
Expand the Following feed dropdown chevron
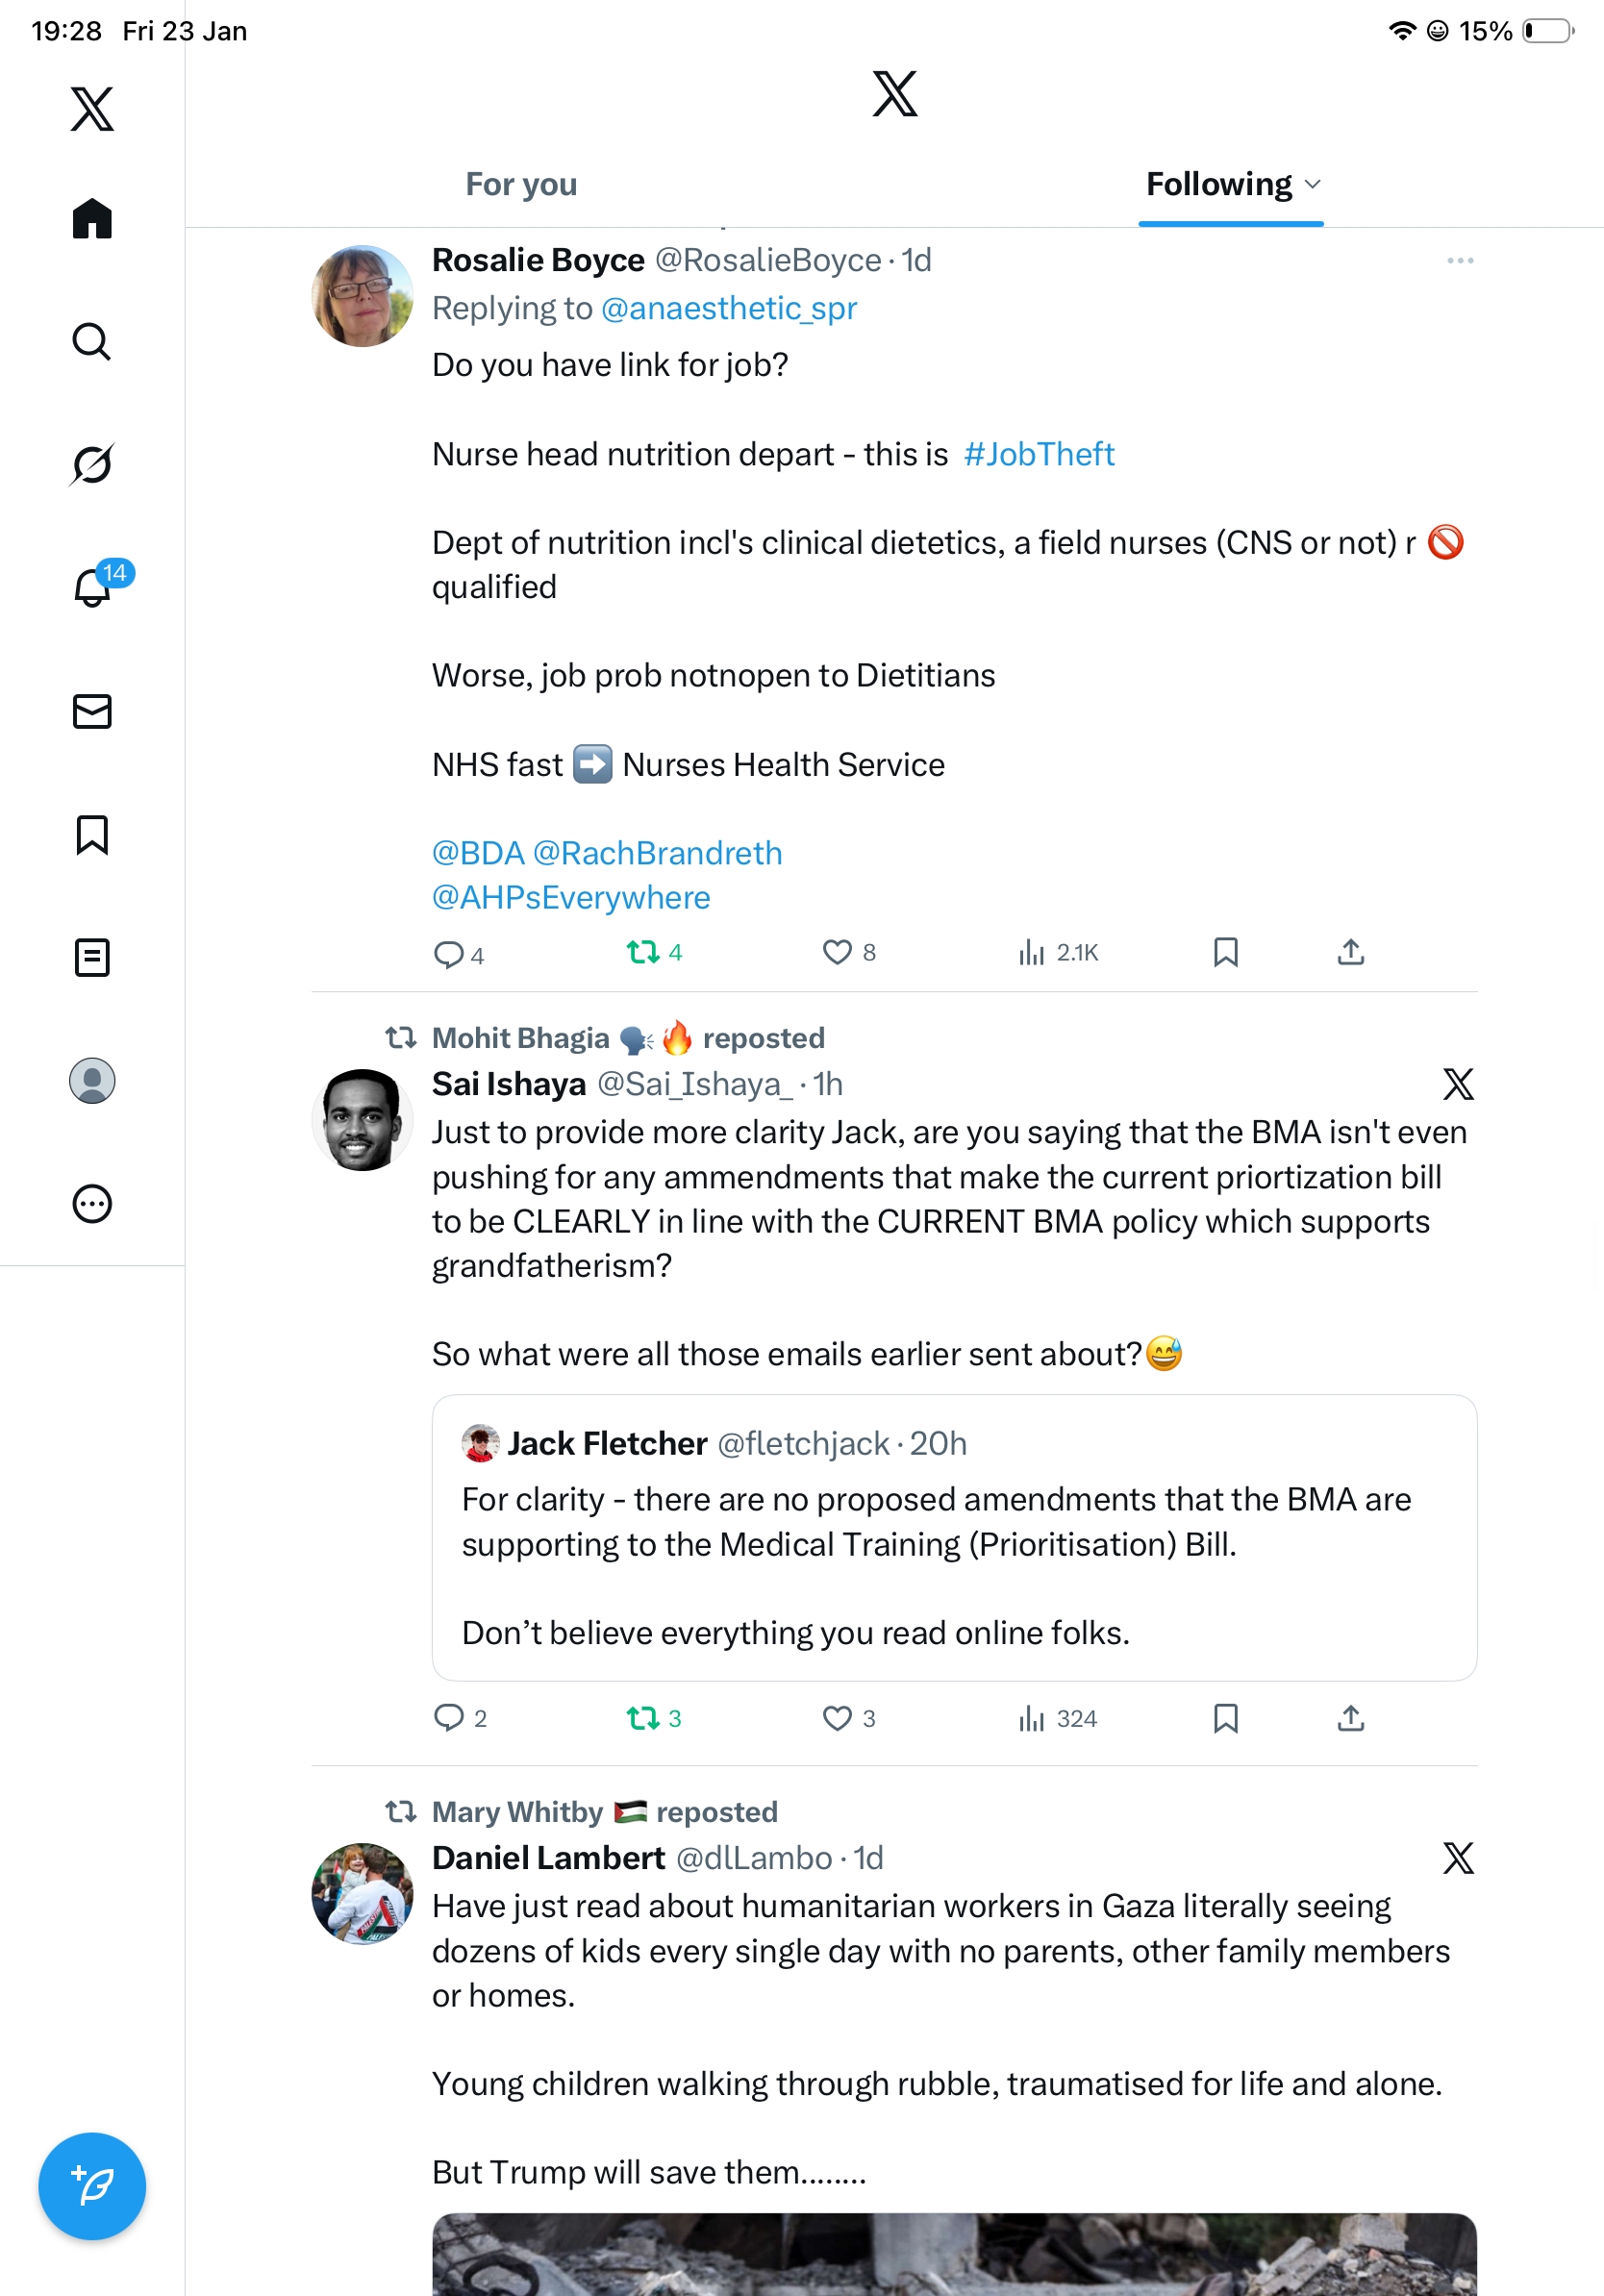1313,184
